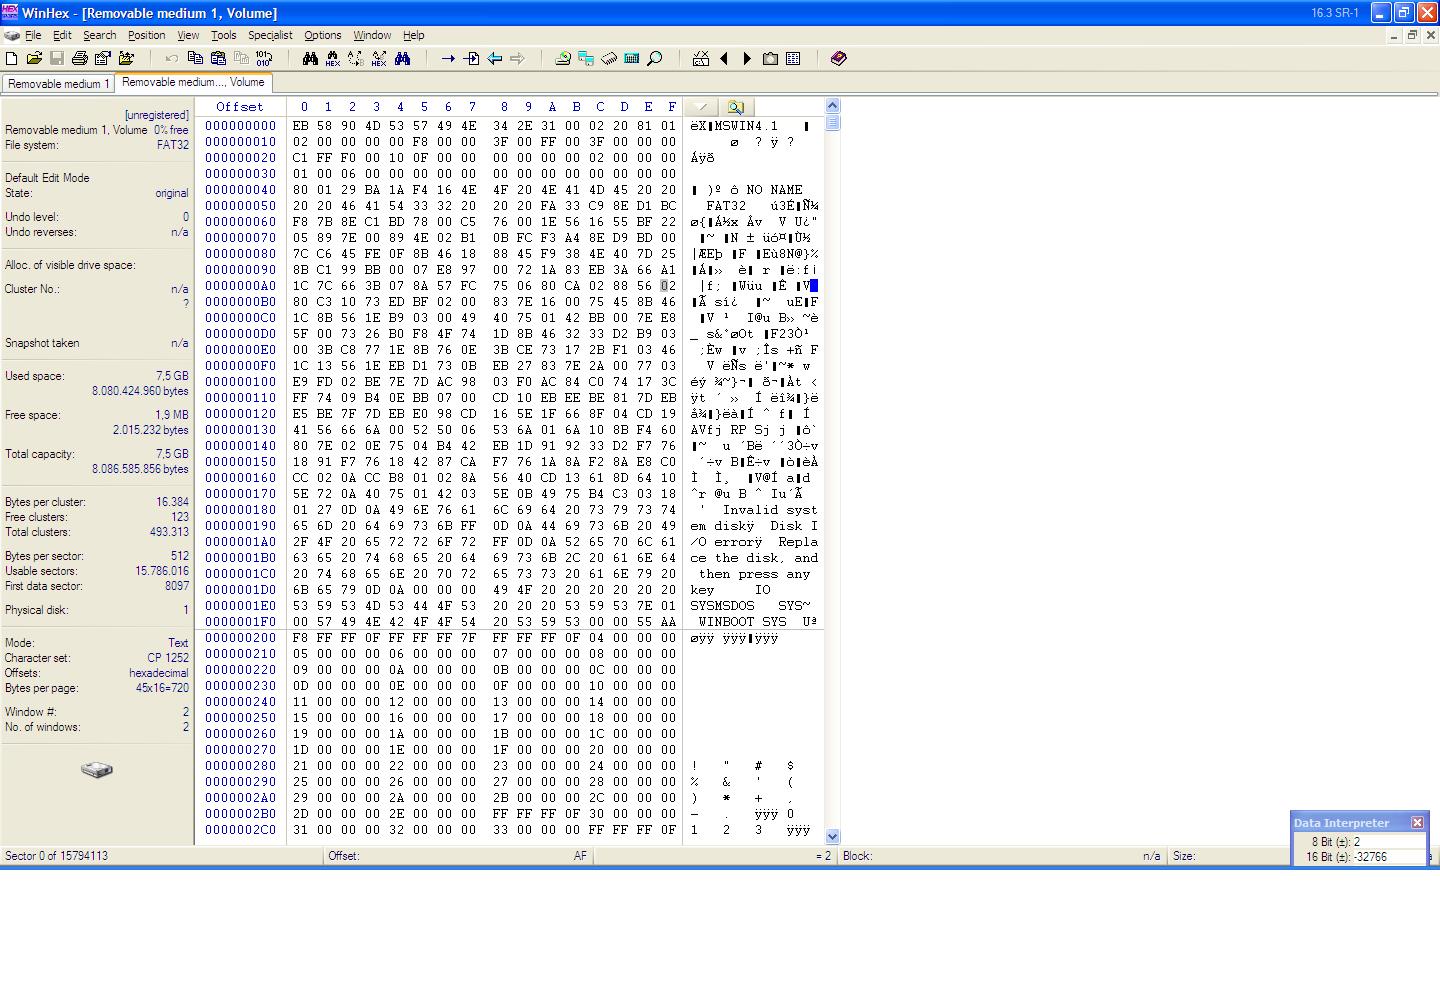Create a new file with the blank page icon
1440x1006 pixels.
click(12, 59)
